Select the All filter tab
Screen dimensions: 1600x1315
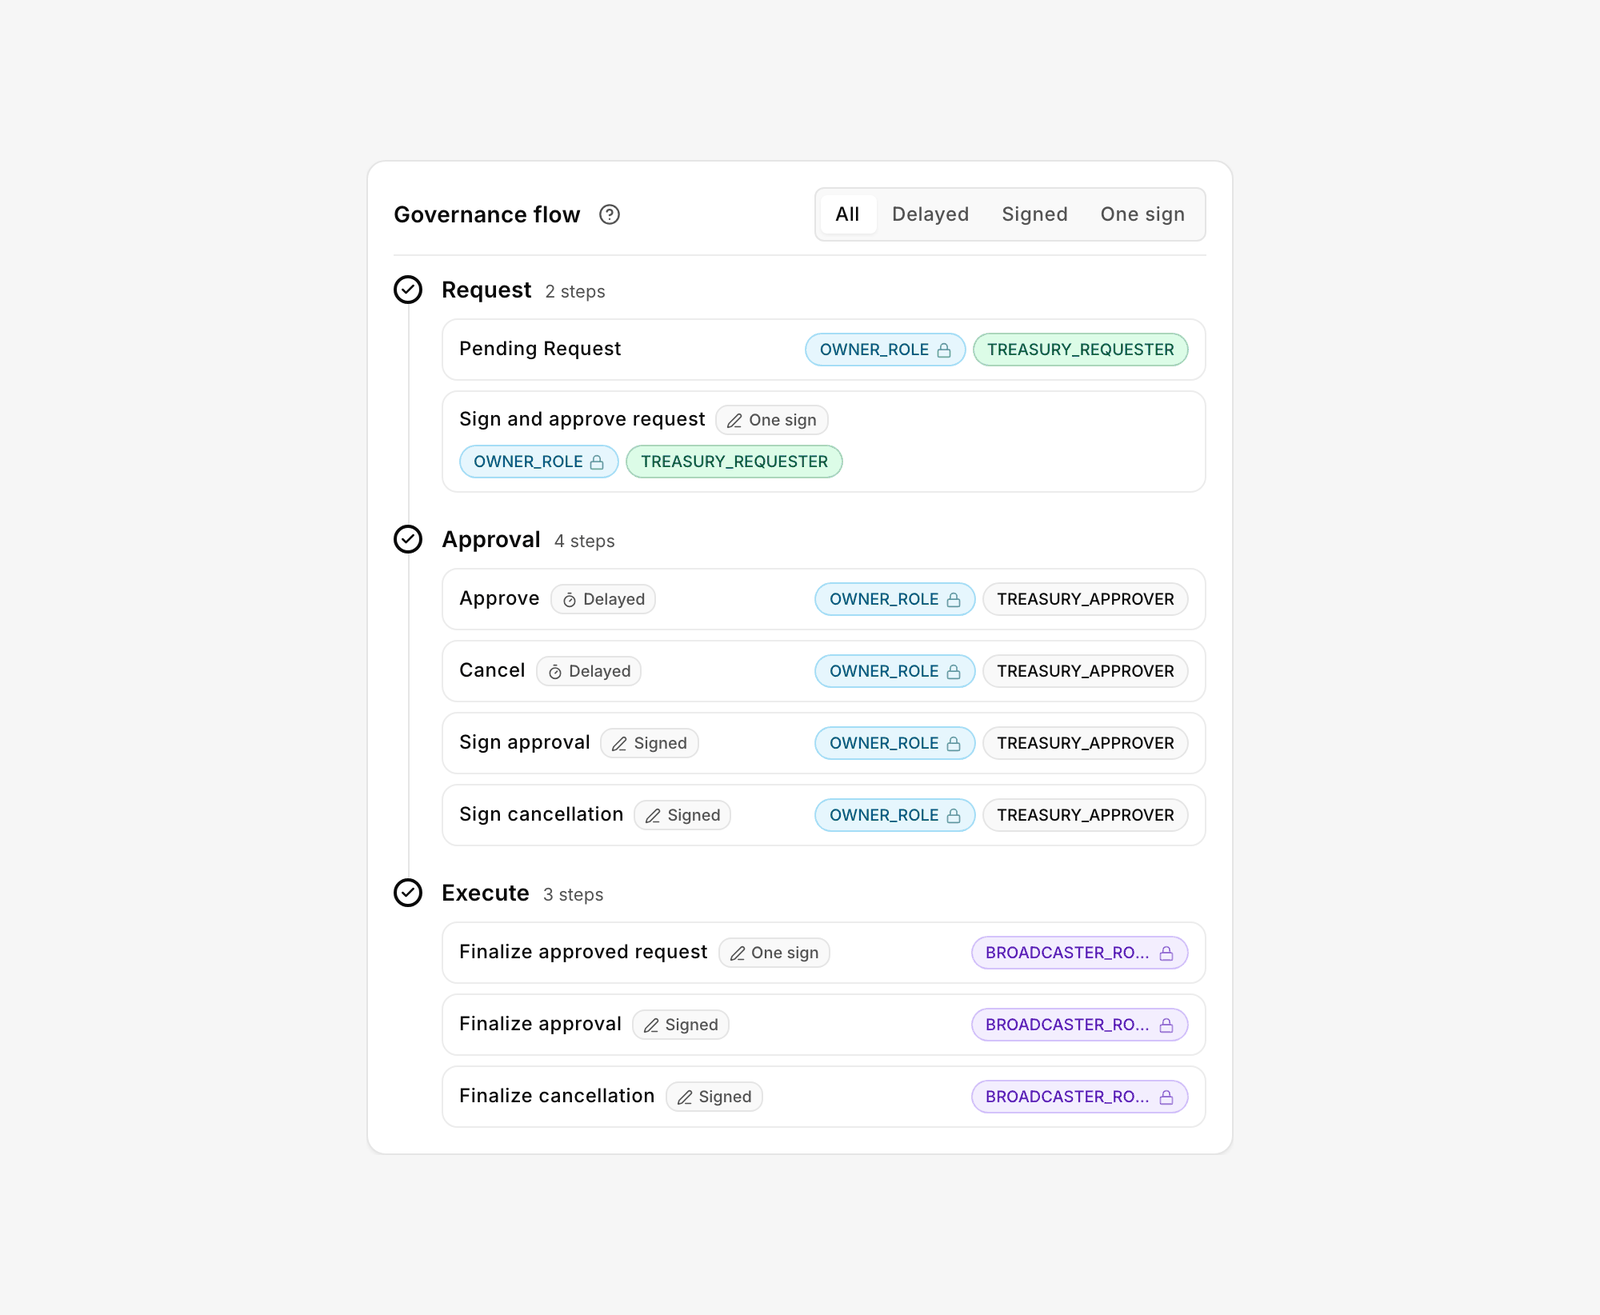(847, 214)
